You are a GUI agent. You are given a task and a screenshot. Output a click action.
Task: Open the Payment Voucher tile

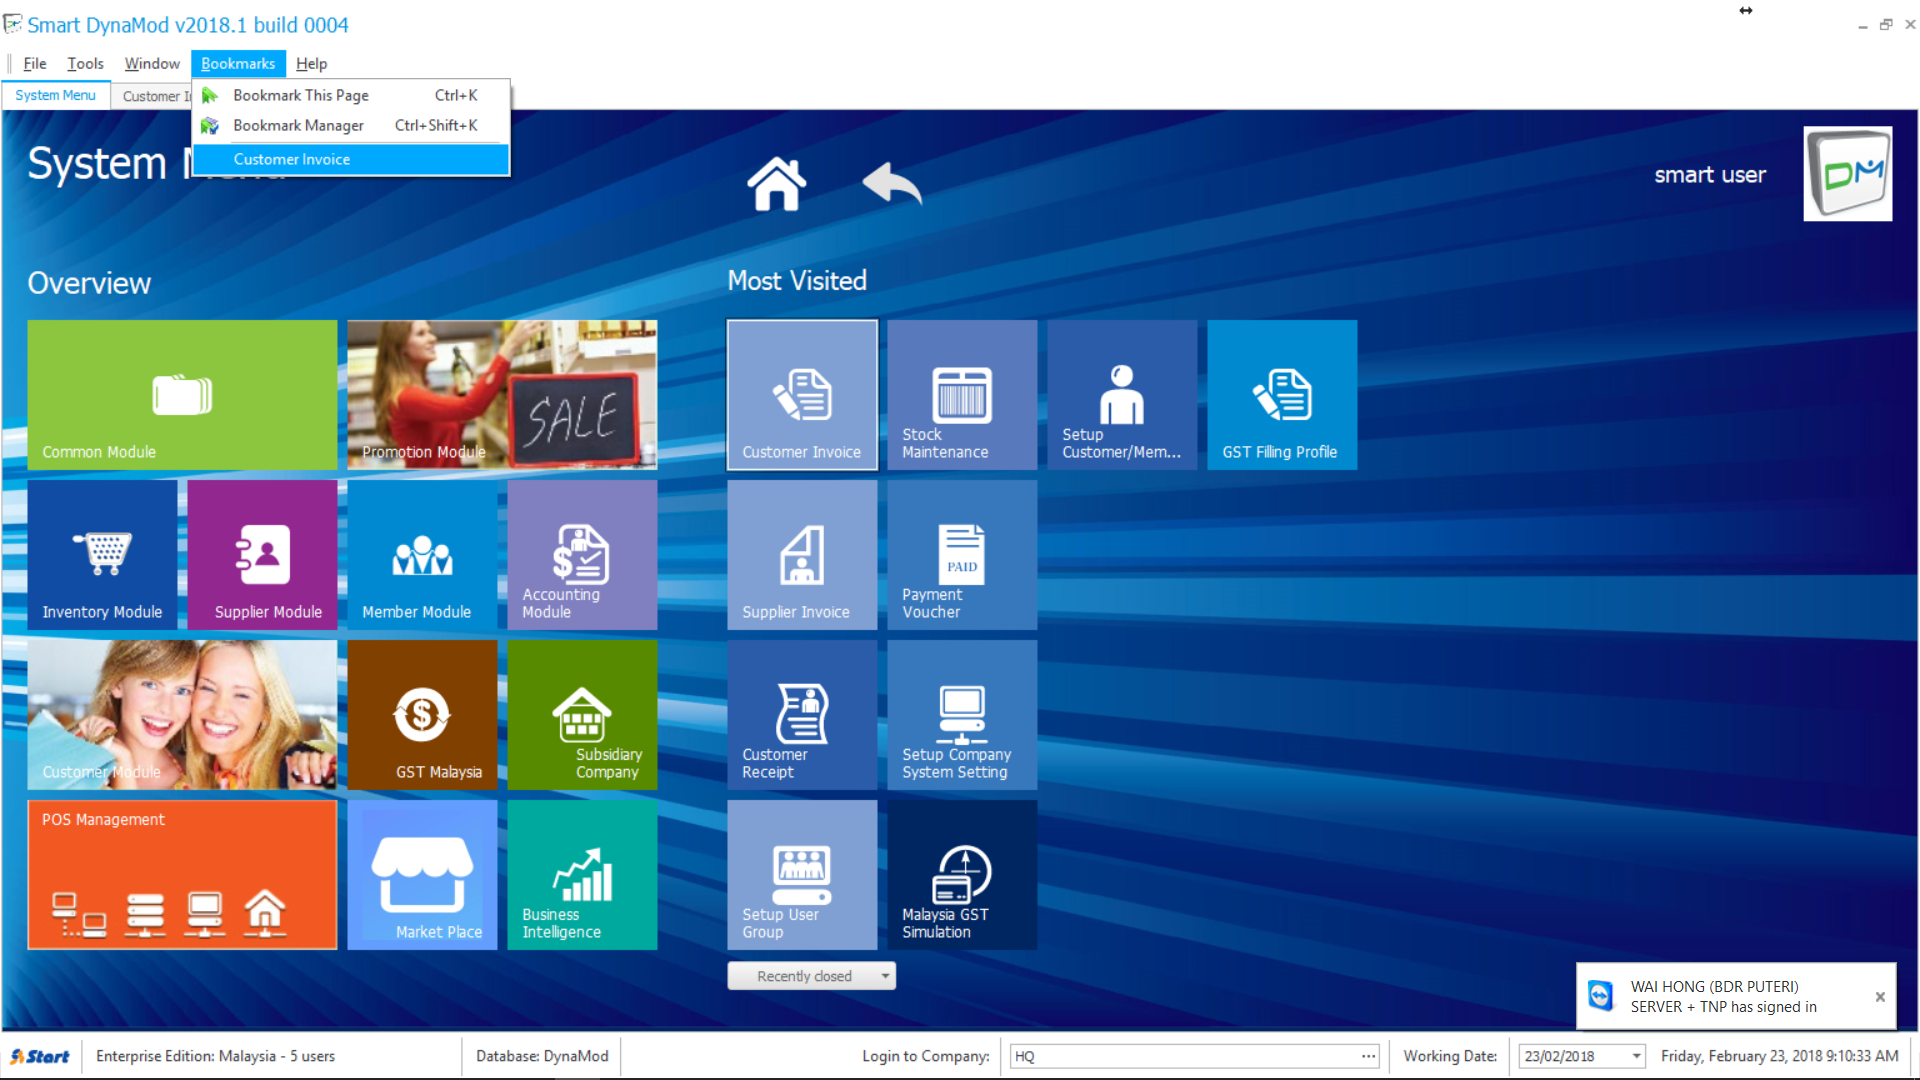point(962,555)
